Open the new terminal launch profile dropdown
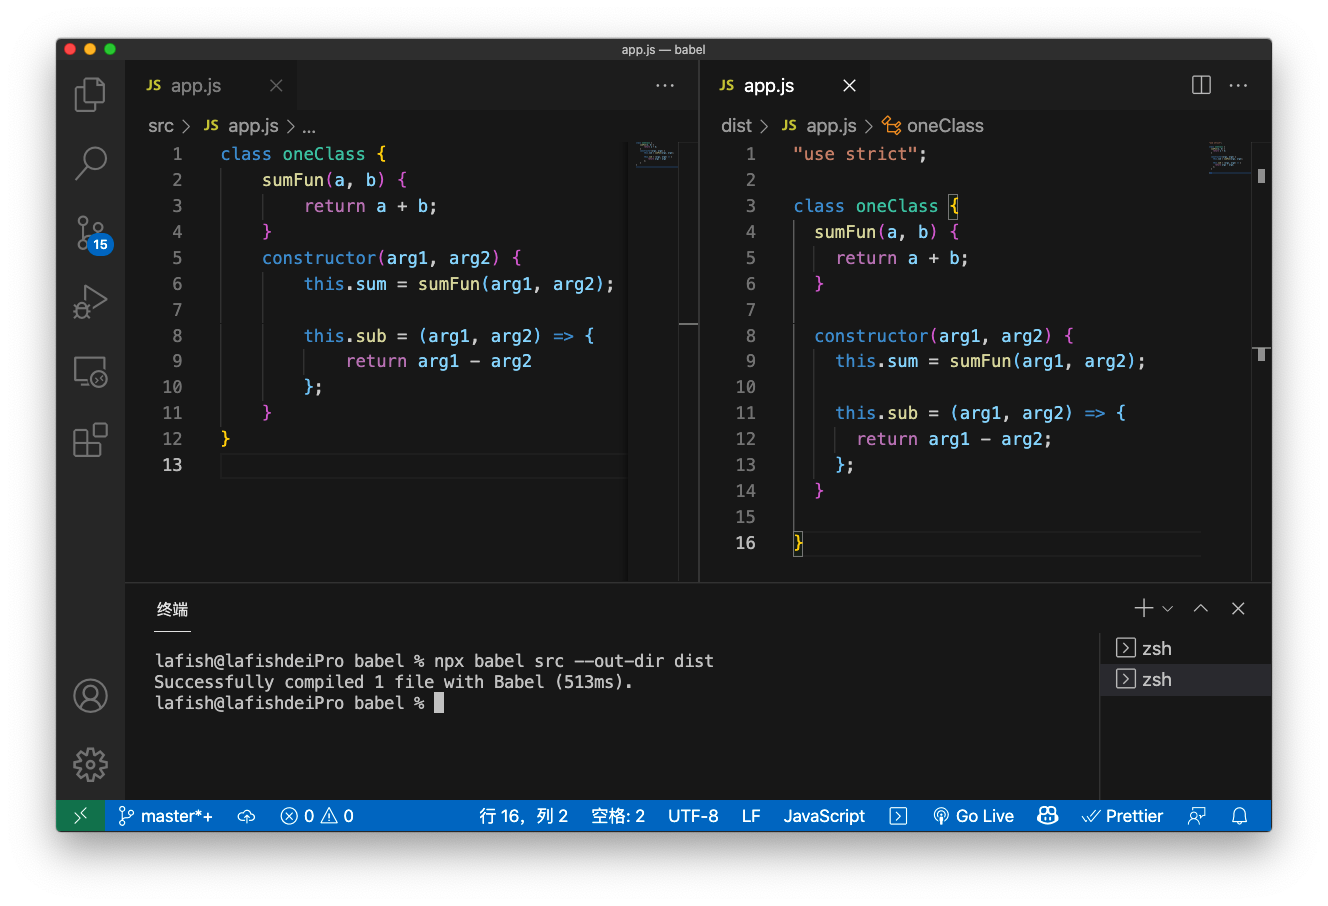This screenshot has width=1328, height=906. point(1168,609)
